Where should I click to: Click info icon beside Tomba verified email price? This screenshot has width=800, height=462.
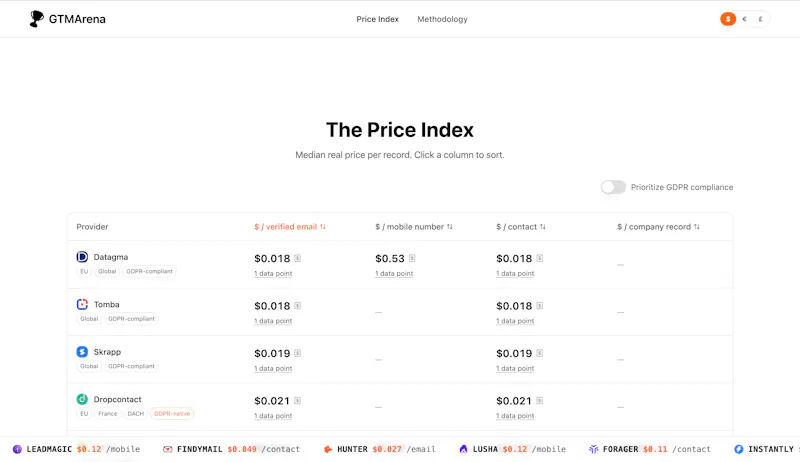[x=297, y=305]
